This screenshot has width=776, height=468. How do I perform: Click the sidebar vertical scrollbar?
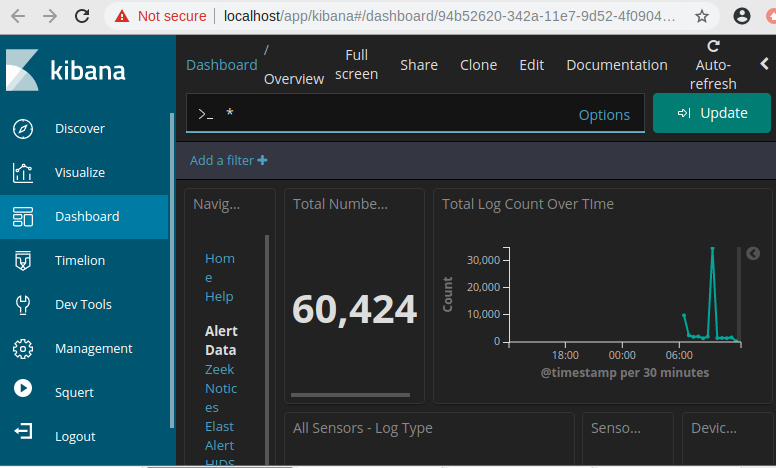pyautogui.click(x=172, y=270)
